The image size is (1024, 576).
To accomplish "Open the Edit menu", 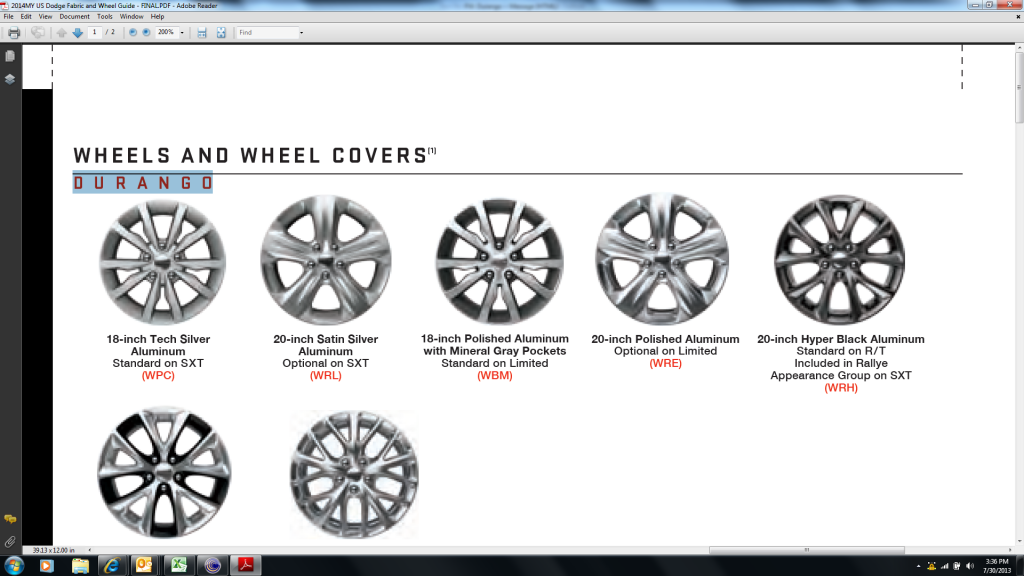I will (x=26, y=17).
